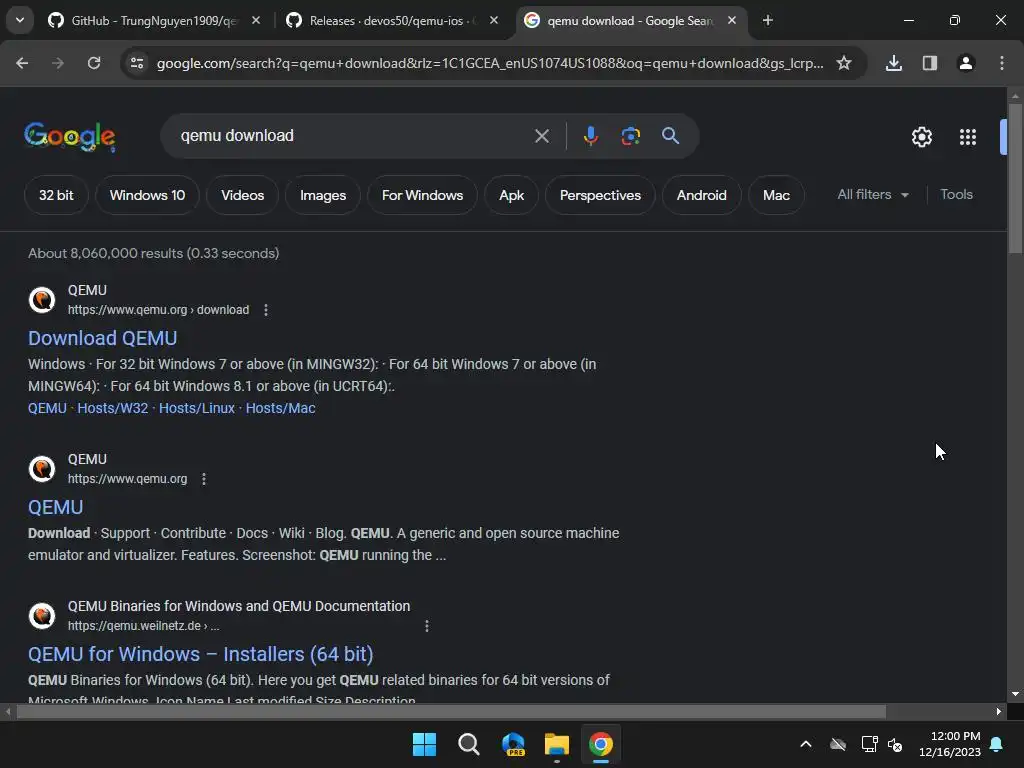The width and height of the screenshot is (1024, 768).
Task: Open the Hosts/Linux sitelink
Action: pyautogui.click(x=197, y=408)
